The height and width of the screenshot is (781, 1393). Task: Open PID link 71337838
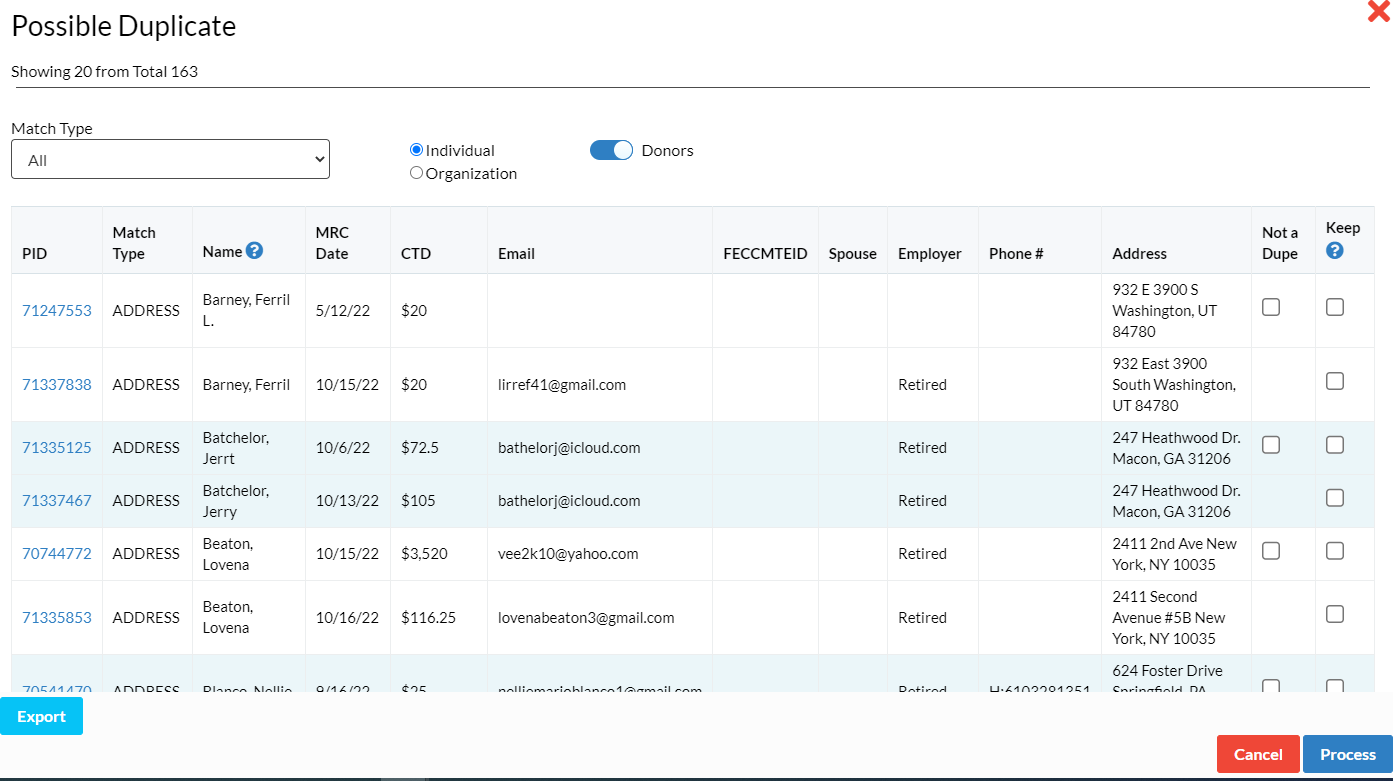click(56, 384)
